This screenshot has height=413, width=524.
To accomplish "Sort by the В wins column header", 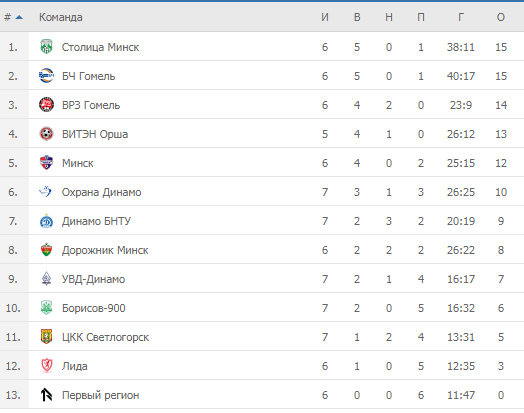I will coord(357,17).
